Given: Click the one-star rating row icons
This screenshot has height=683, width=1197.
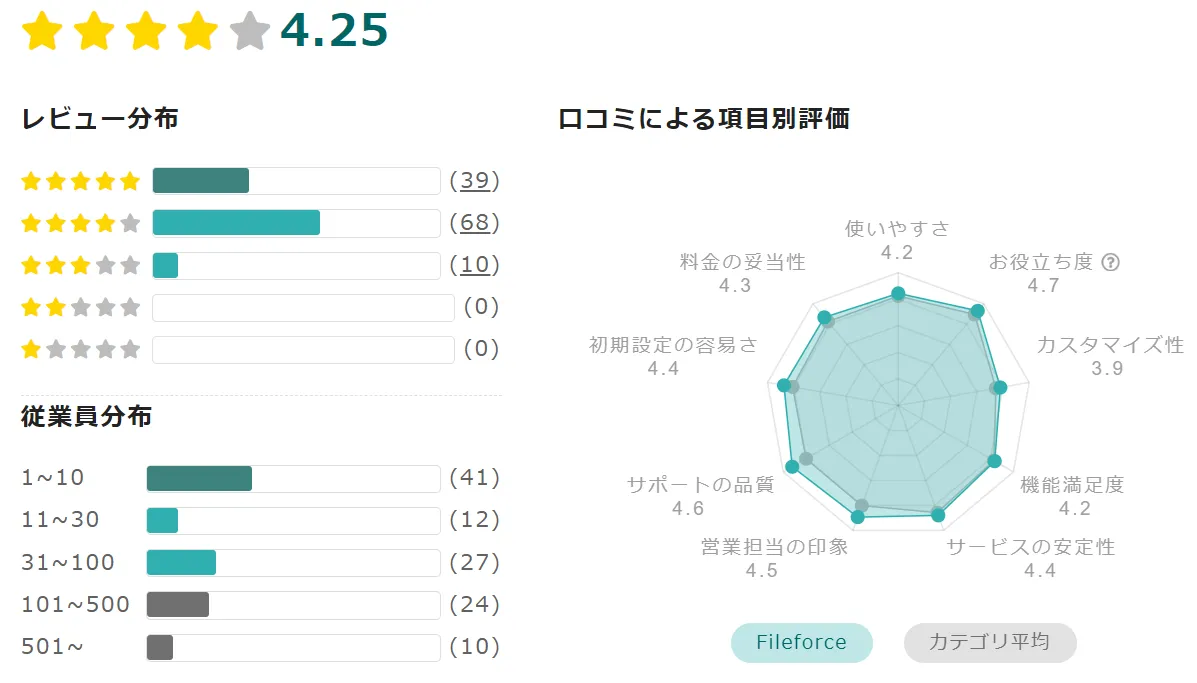Looking at the screenshot, I should (81, 349).
